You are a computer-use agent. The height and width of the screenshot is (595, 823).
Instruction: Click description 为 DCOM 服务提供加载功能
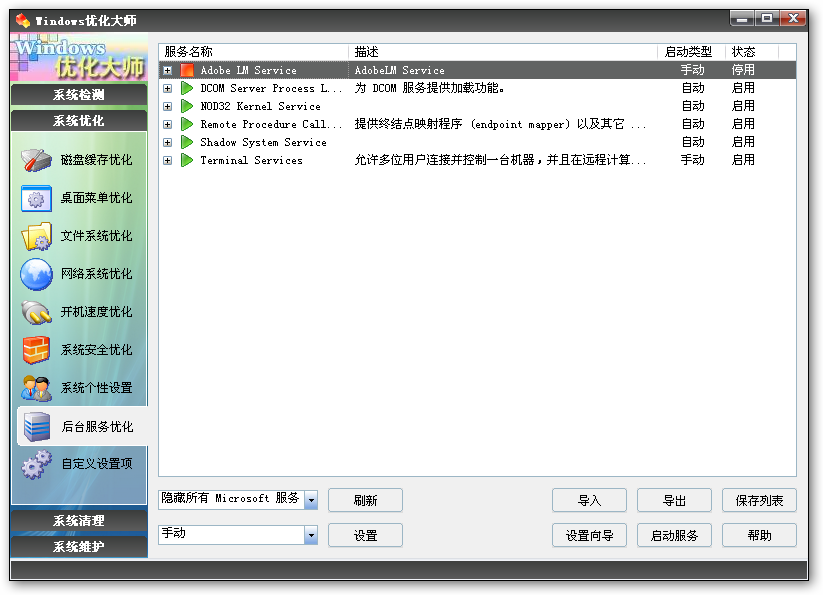click(429, 88)
